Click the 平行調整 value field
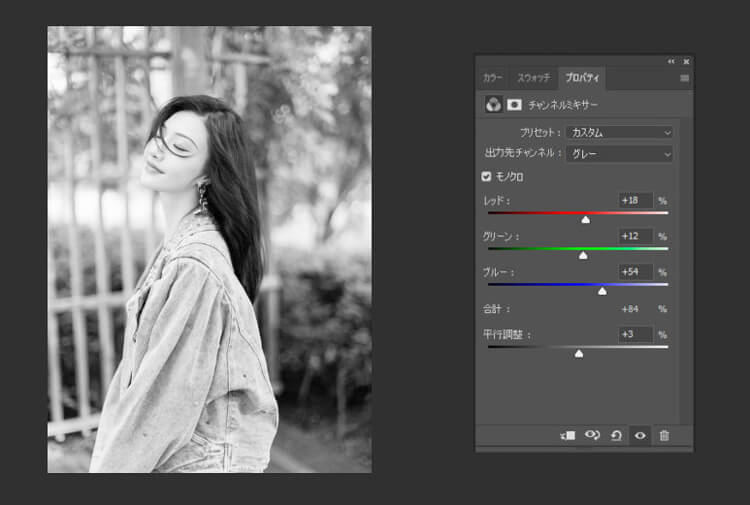The width and height of the screenshot is (750, 505). [635, 334]
